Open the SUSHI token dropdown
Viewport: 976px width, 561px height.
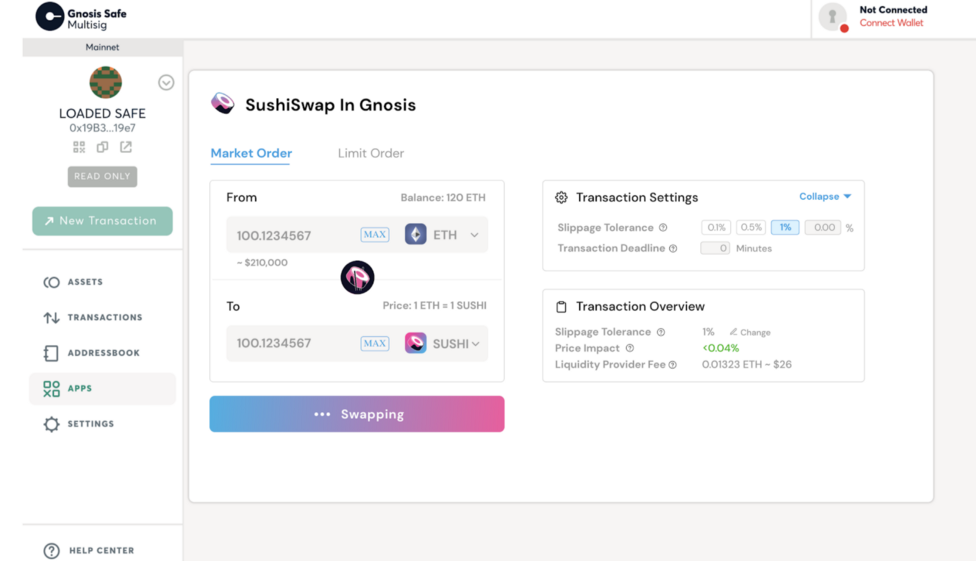442,343
